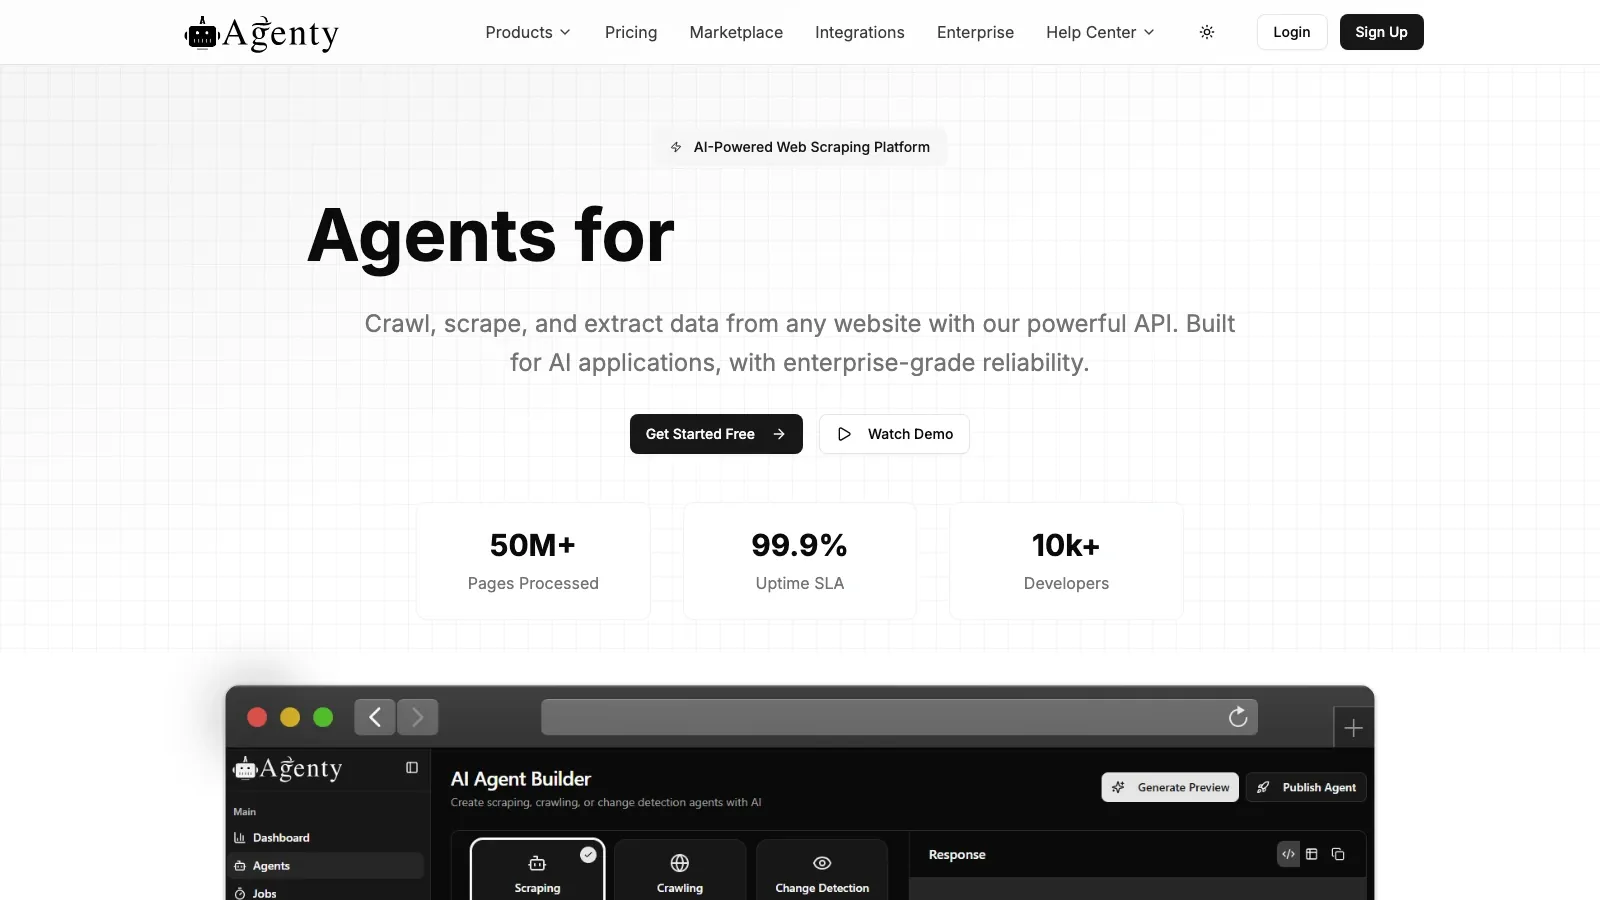
Task: Click the "Create scraping, crawling" subtitle text
Action: 606,802
